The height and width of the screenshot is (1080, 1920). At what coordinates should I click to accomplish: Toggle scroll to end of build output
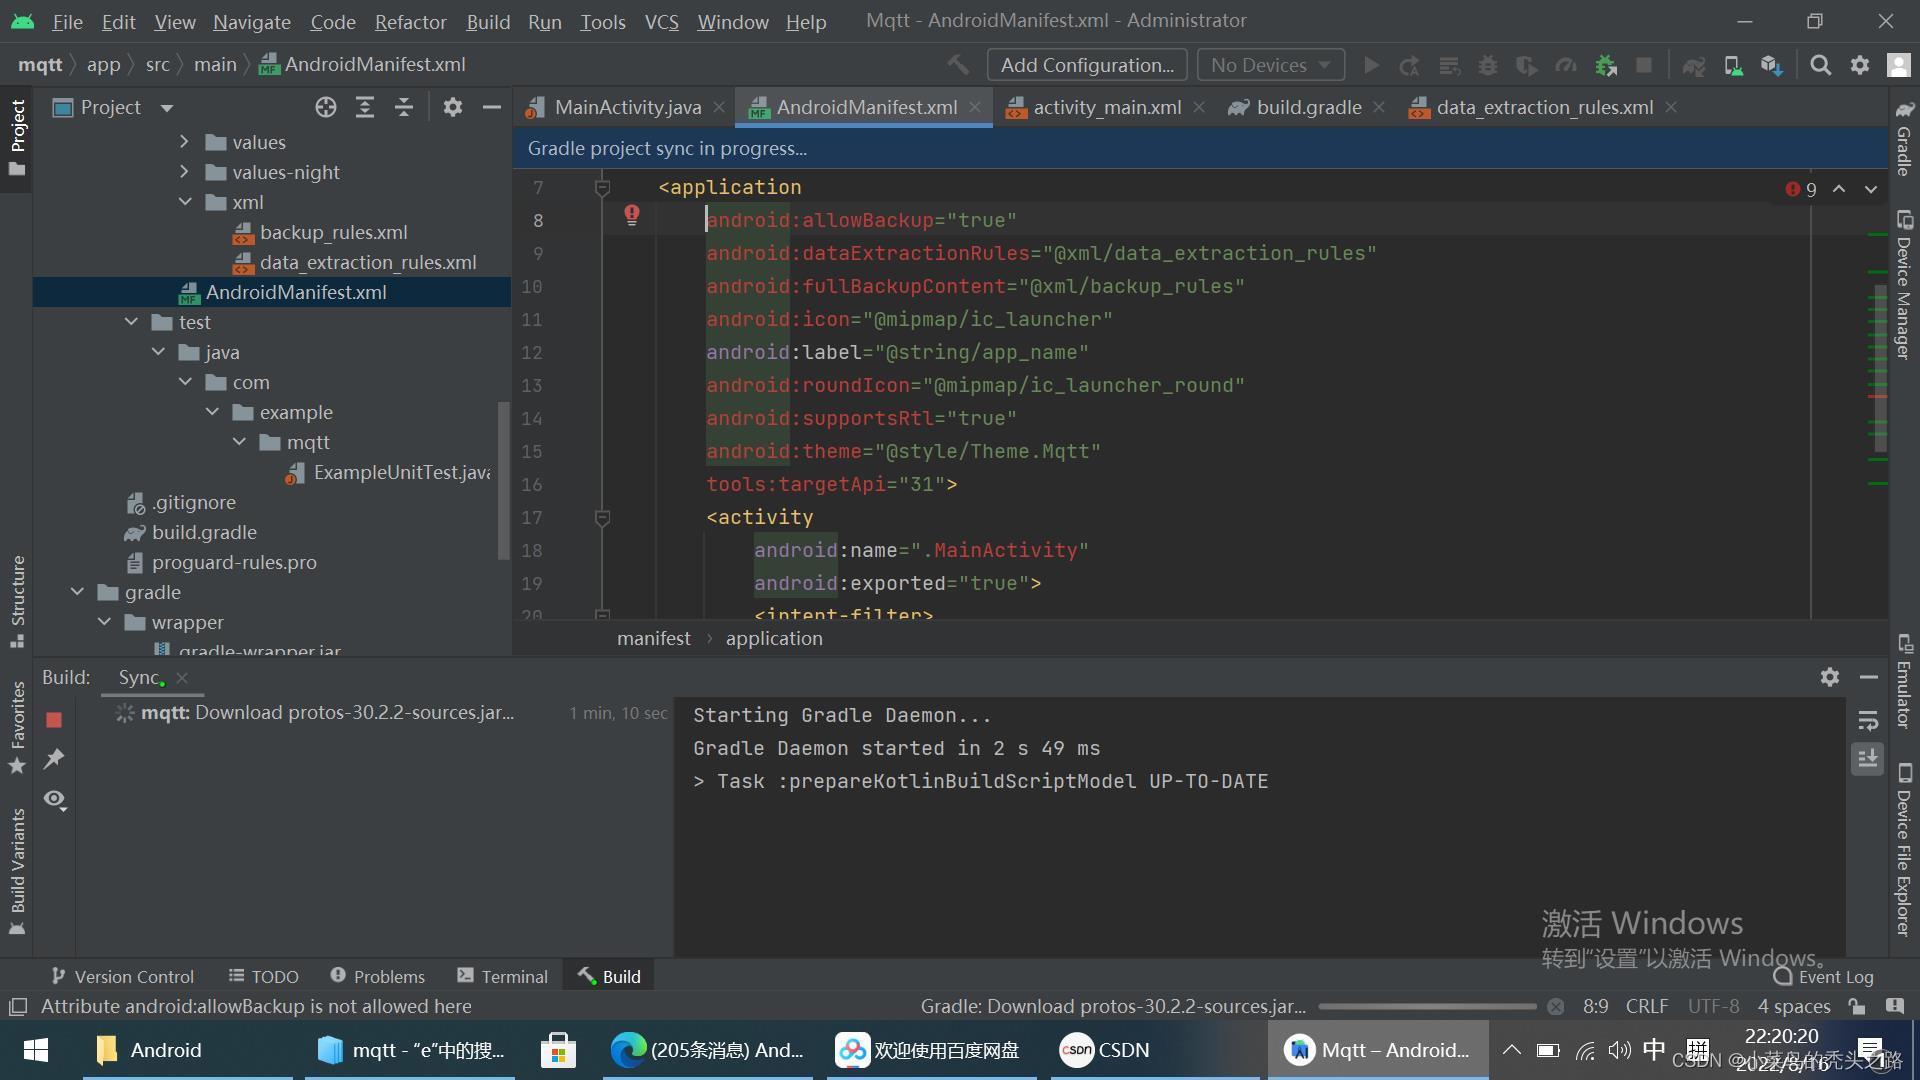(x=1867, y=758)
